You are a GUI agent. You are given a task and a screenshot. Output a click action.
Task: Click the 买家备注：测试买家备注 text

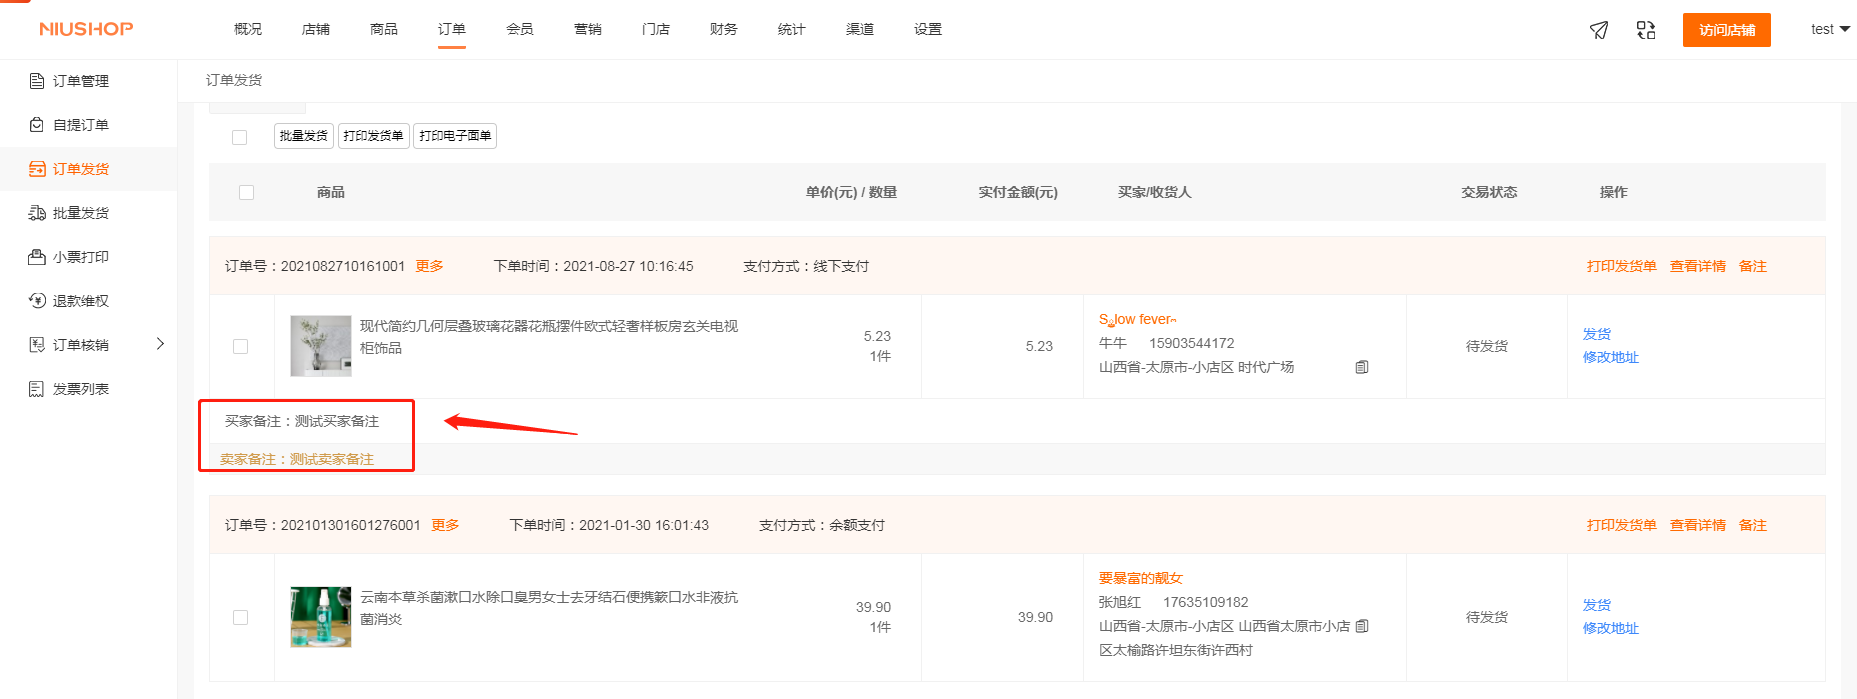tap(302, 421)
